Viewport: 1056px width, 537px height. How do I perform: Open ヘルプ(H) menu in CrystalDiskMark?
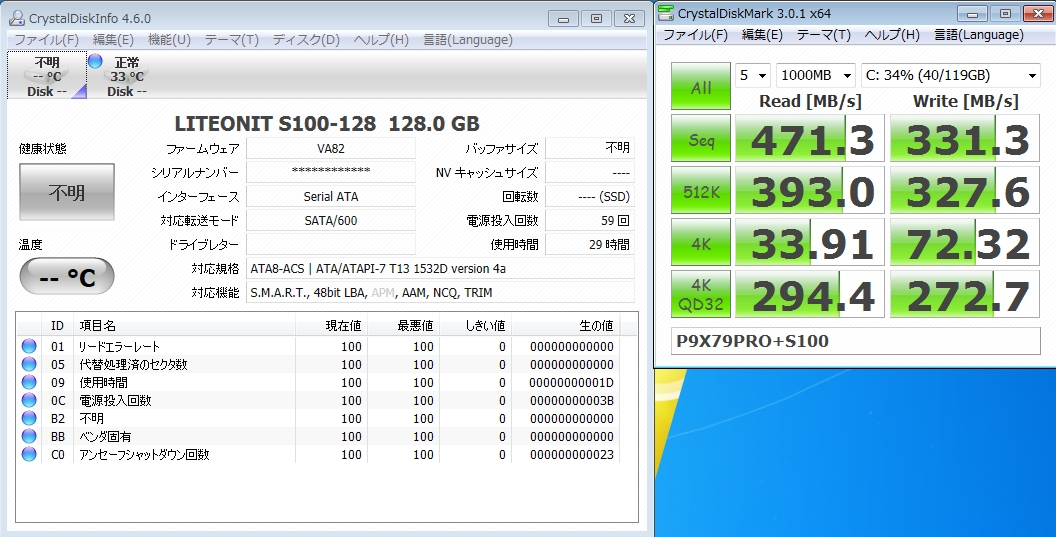click(892, 34)
